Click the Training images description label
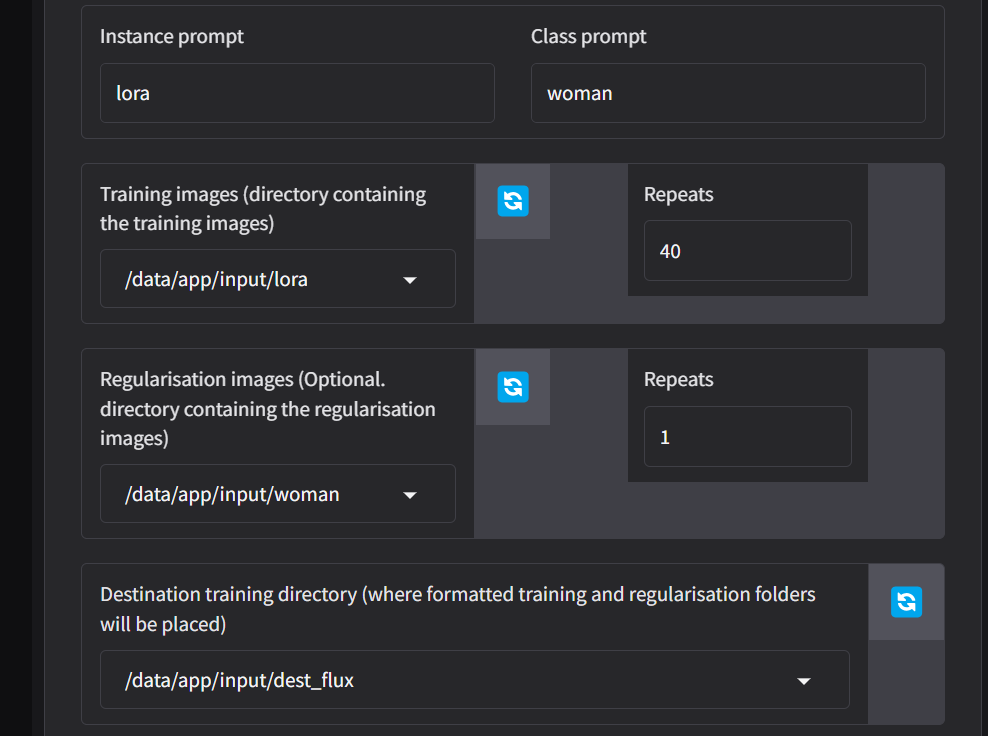Screen dimensions: 988x736 coord(263,208)
